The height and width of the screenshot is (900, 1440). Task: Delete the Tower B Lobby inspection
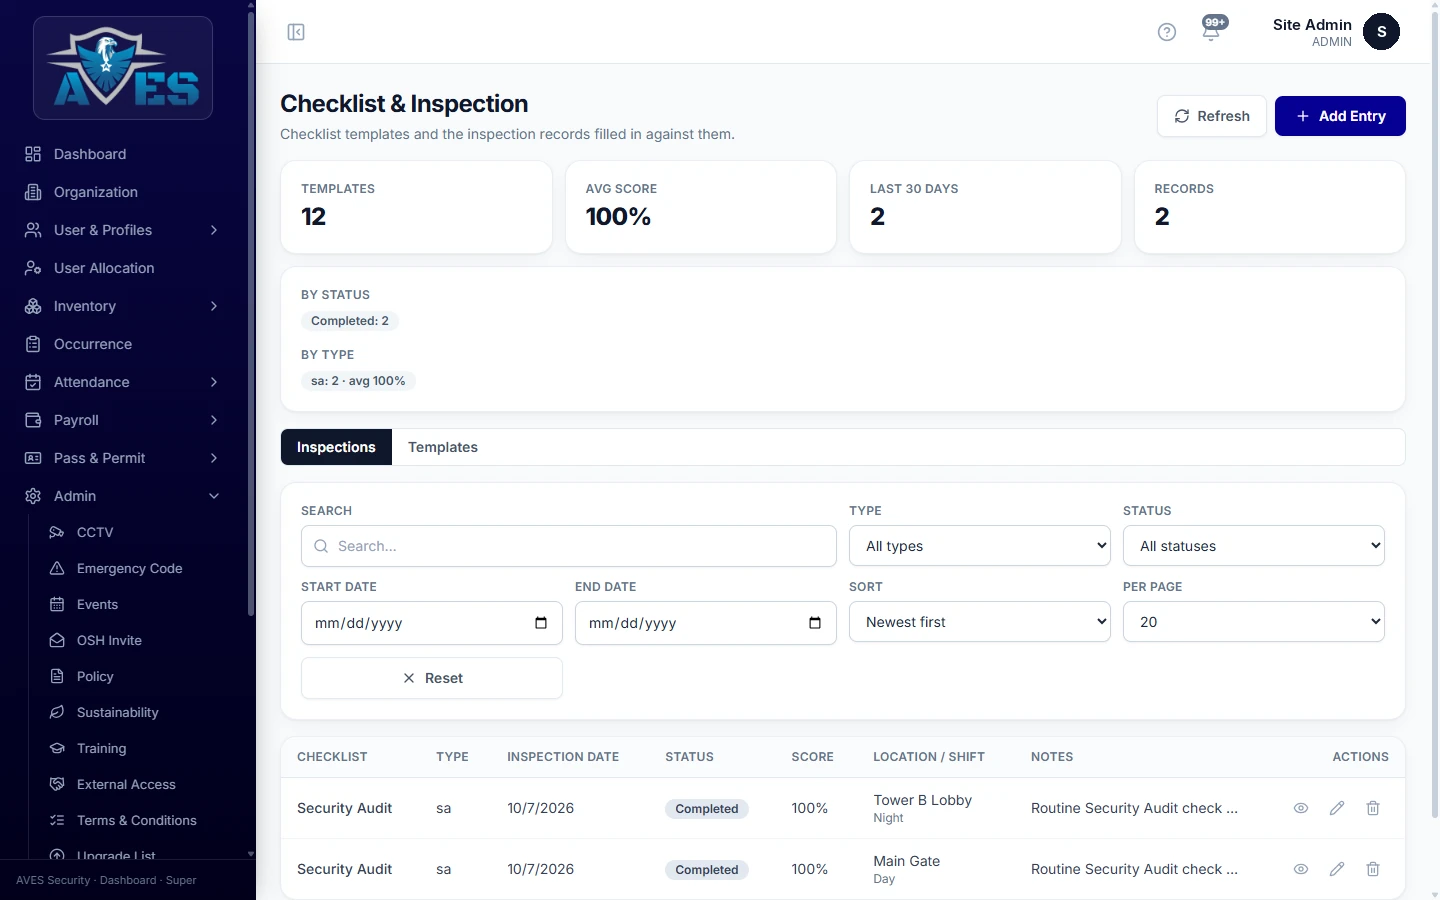(x=1373, y=808)
